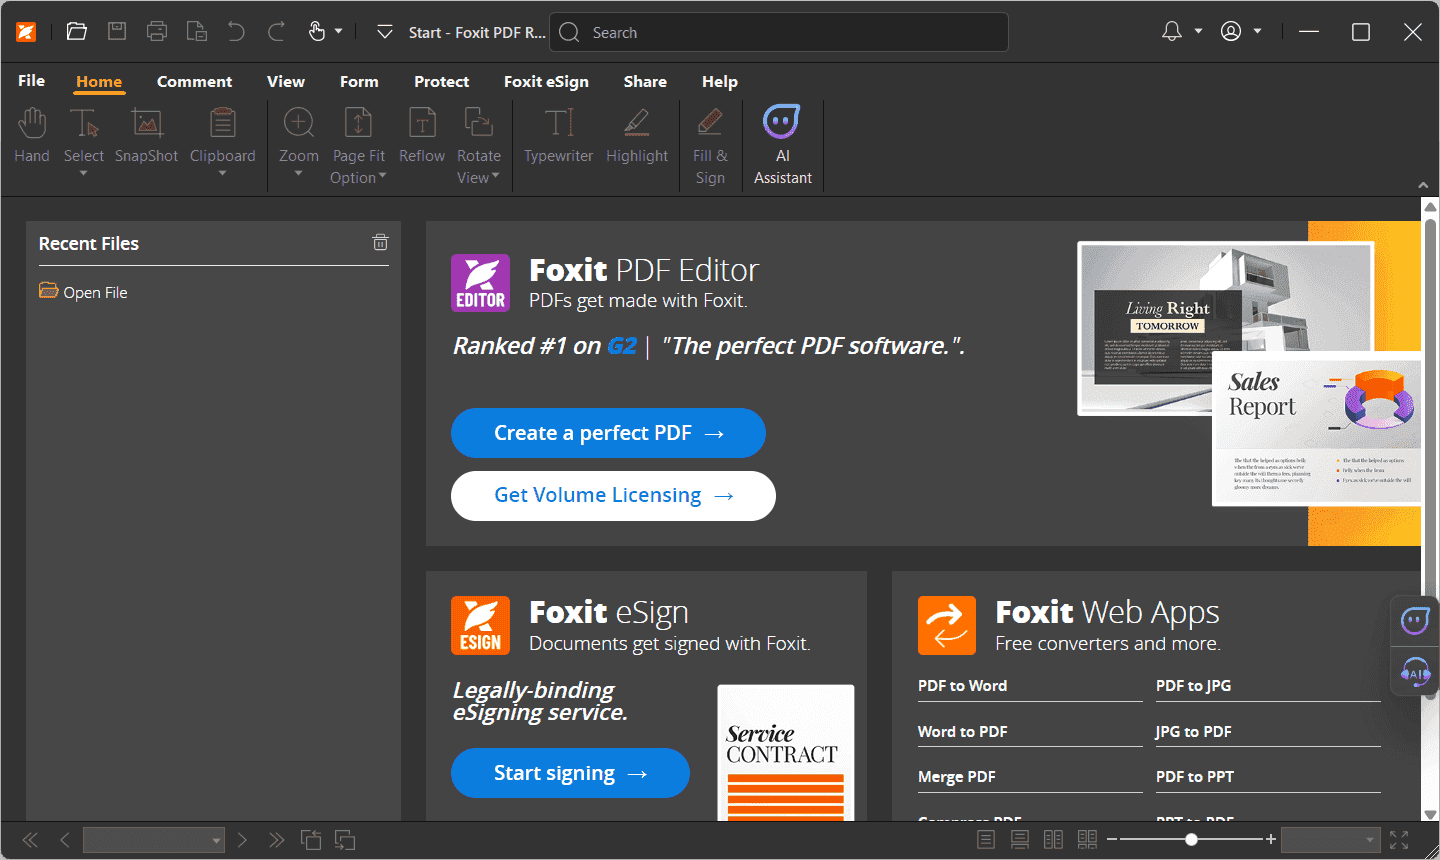1440x860 pixels.
Task: Click Create a perfect PDF button
Action: 608,433
